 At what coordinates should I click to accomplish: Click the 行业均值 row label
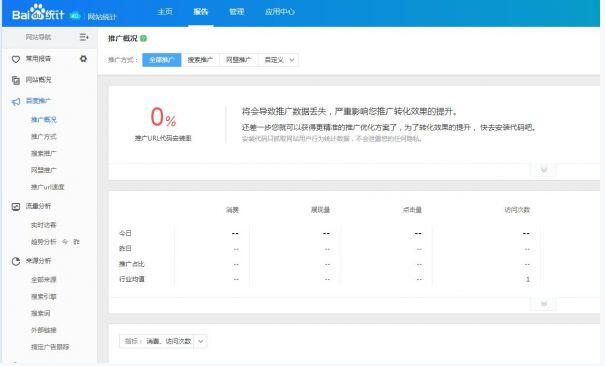(132, 279)
